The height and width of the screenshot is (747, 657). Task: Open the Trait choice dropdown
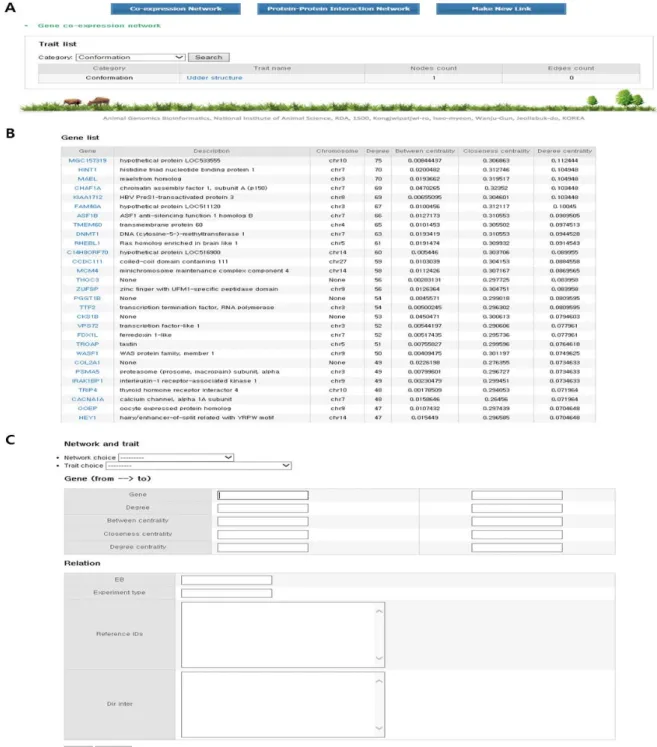pos(198,465)
